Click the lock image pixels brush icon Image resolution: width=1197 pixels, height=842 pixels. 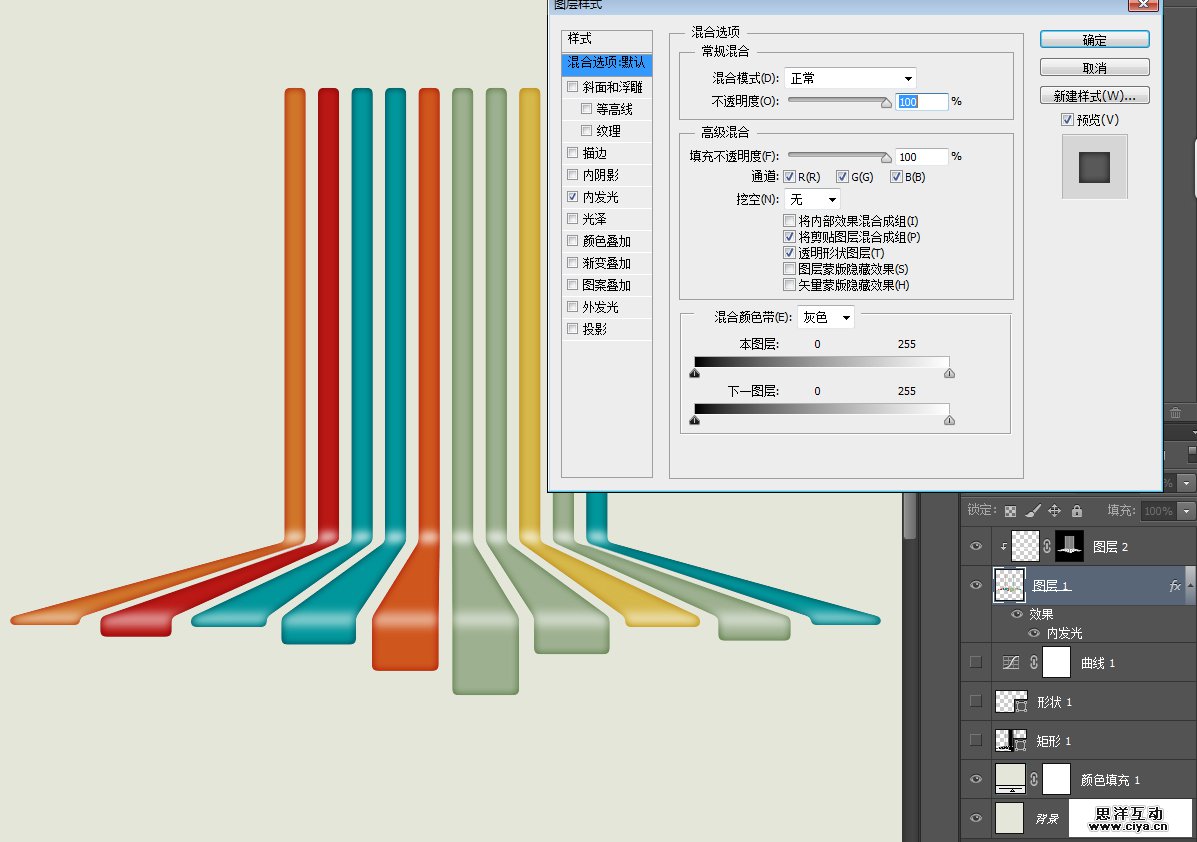pyautogui.click(x=1033, y=510)
